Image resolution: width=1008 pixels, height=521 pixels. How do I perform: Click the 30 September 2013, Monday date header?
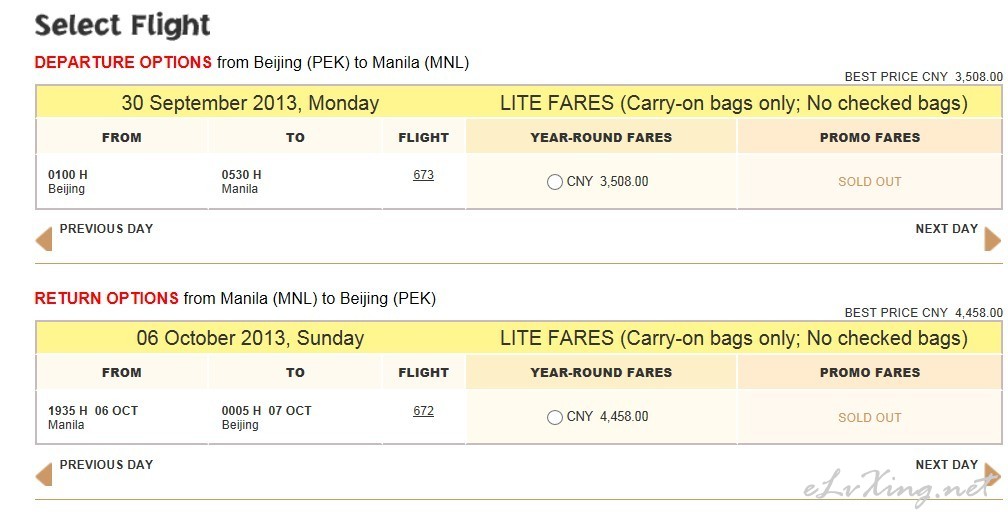[250, 103]
